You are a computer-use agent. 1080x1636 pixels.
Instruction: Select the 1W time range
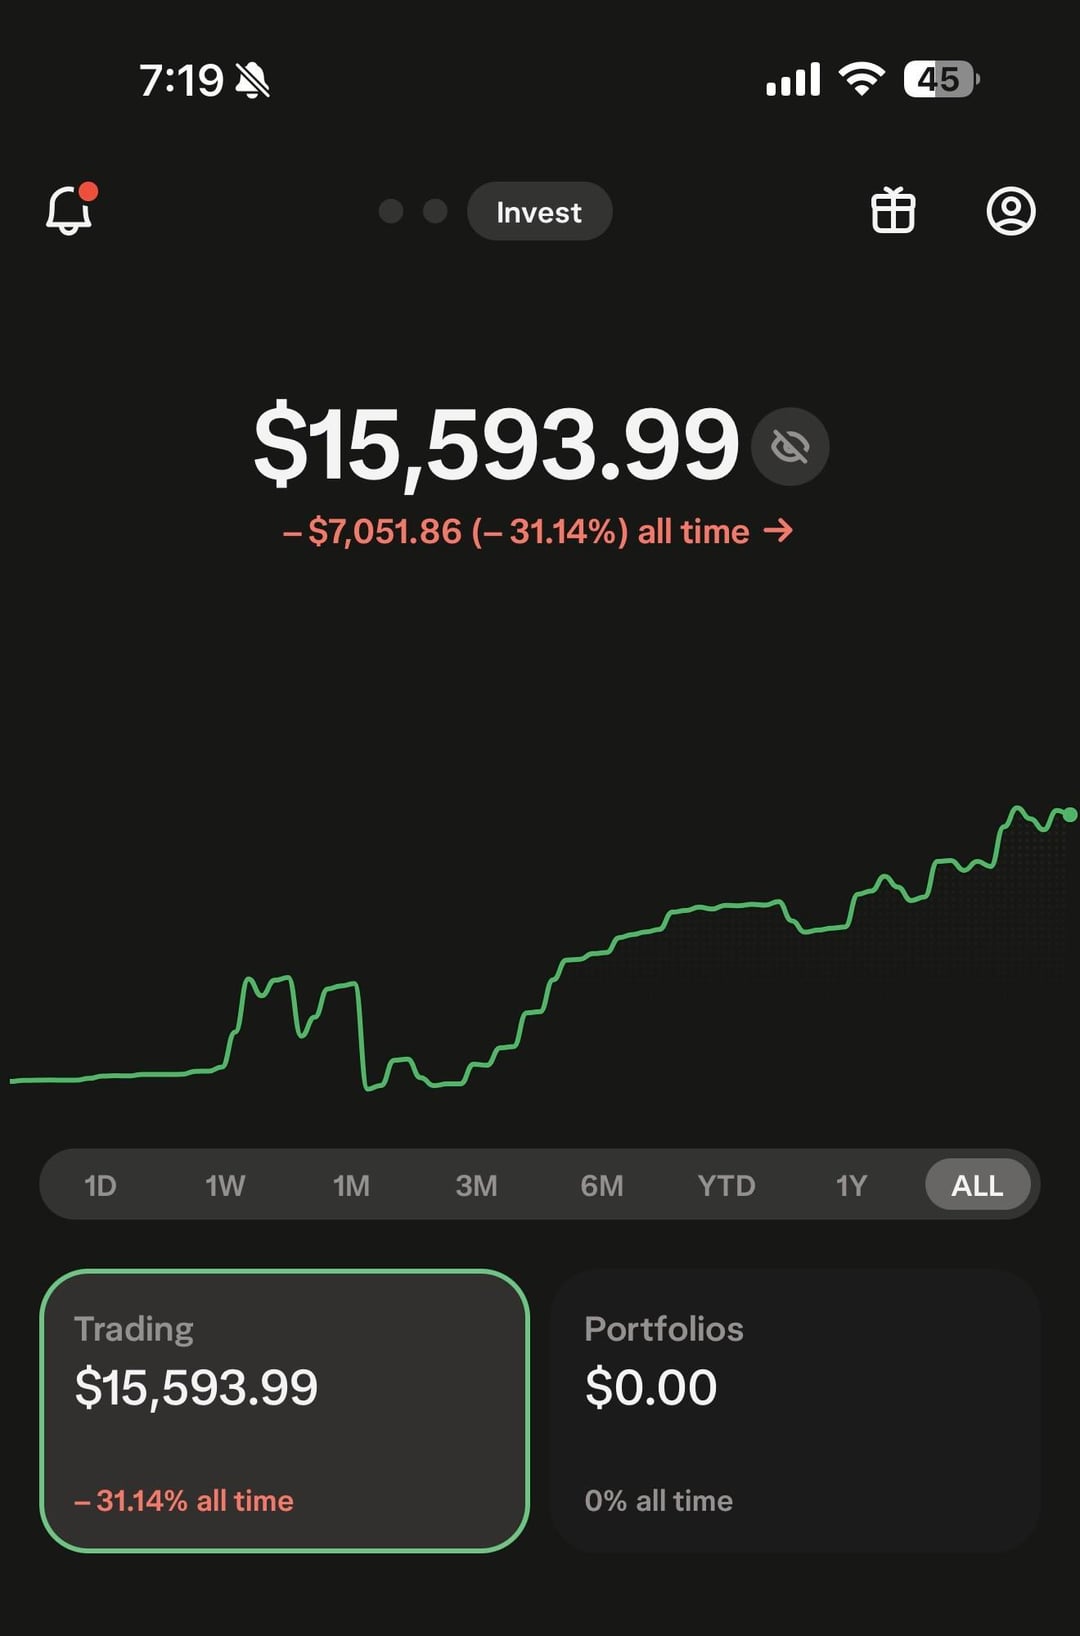point(225,1185)
